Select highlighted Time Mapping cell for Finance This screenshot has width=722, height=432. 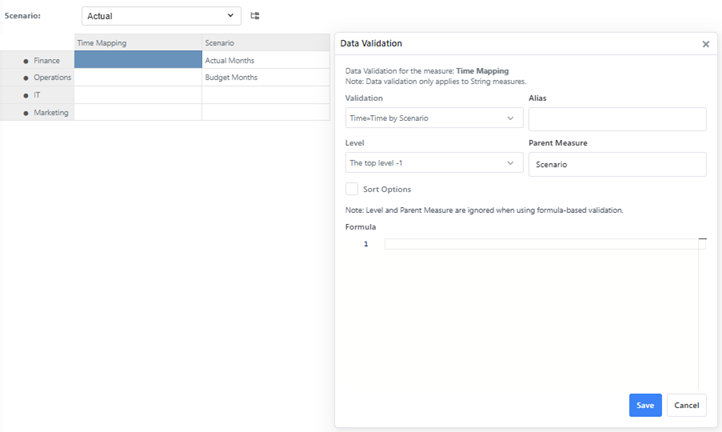pos(138,59)
